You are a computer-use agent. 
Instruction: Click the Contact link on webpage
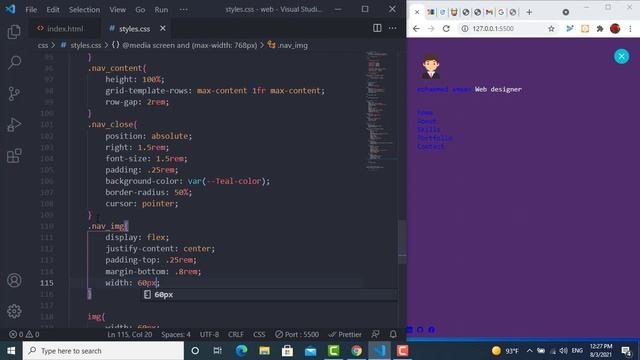coord(431,146)
